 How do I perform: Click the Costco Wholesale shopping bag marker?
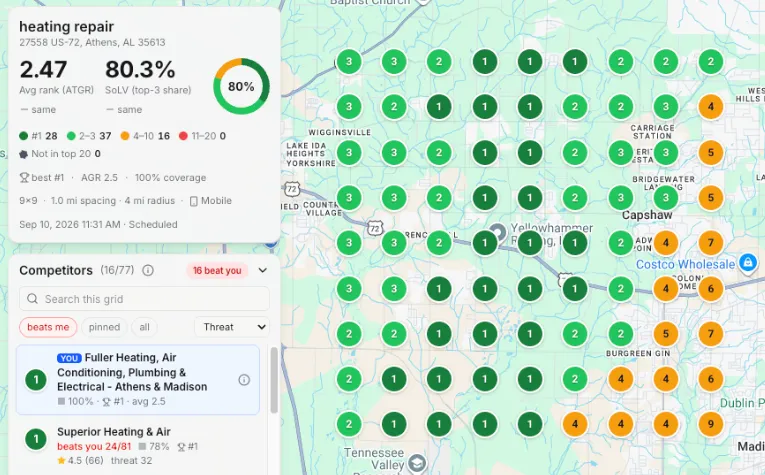pyautogui.click(x=747, y=262)
